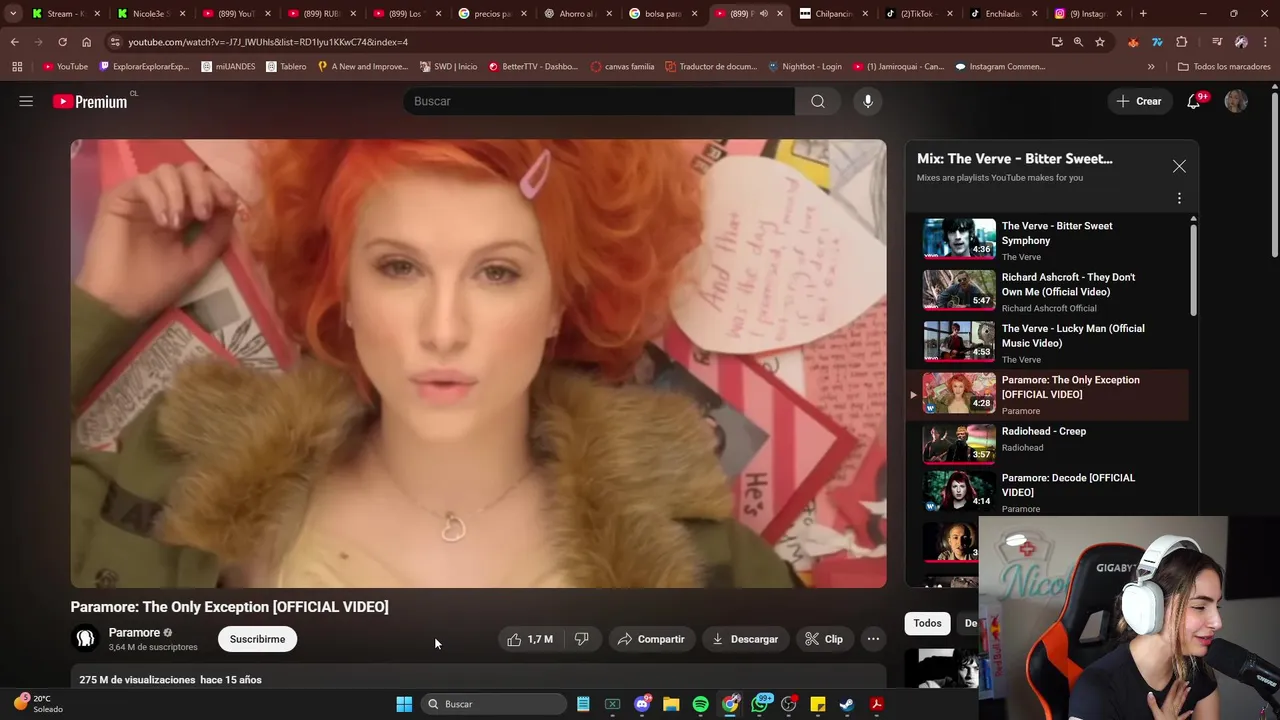Click the playlist panel scrollbar

(1193, 270)
